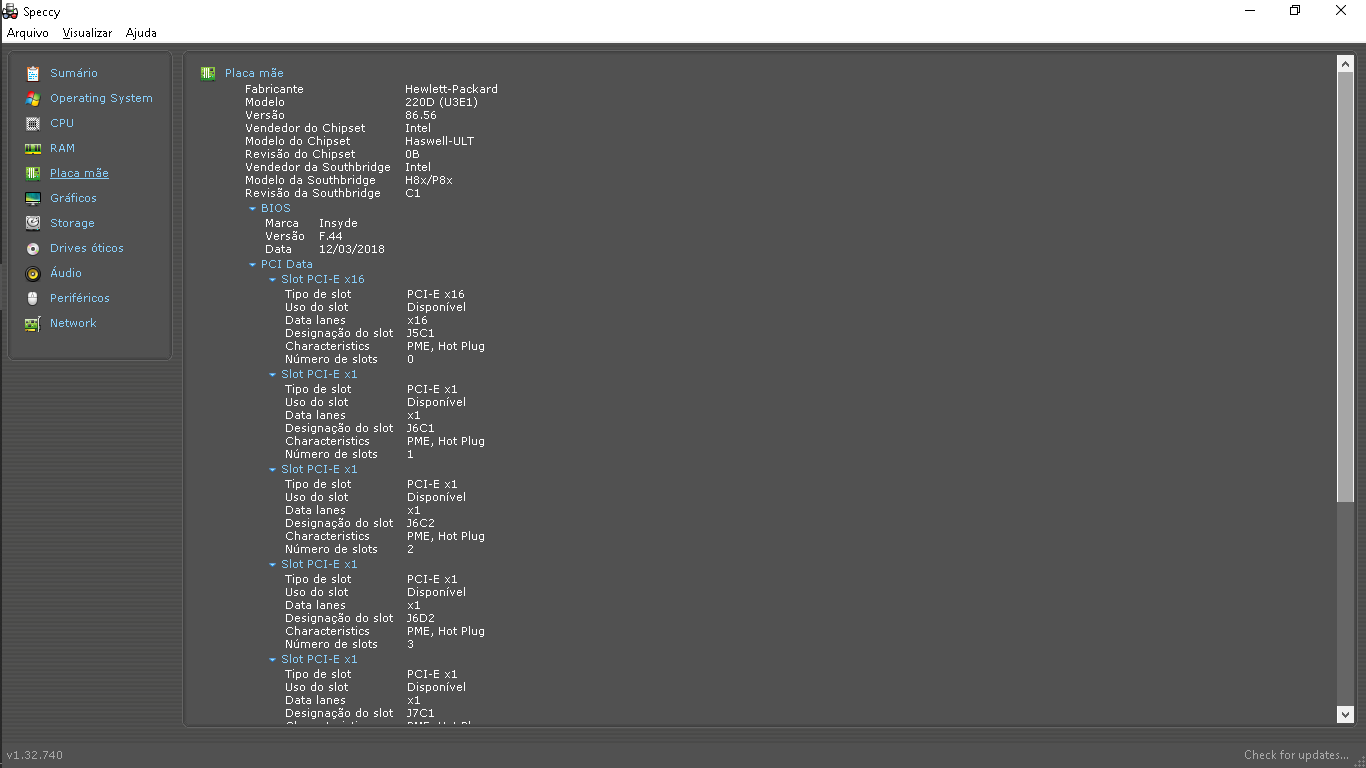
Task: Open the Arquivo menu
Action: point(28,33)
